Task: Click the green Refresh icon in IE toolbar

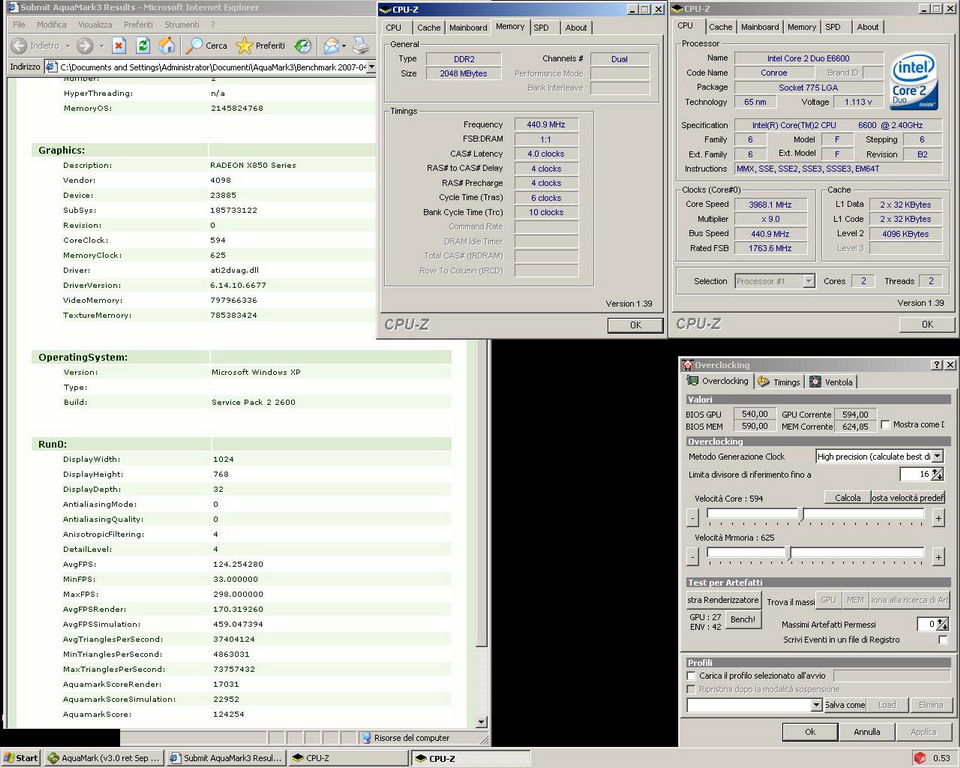Action: tap(143, 45)
